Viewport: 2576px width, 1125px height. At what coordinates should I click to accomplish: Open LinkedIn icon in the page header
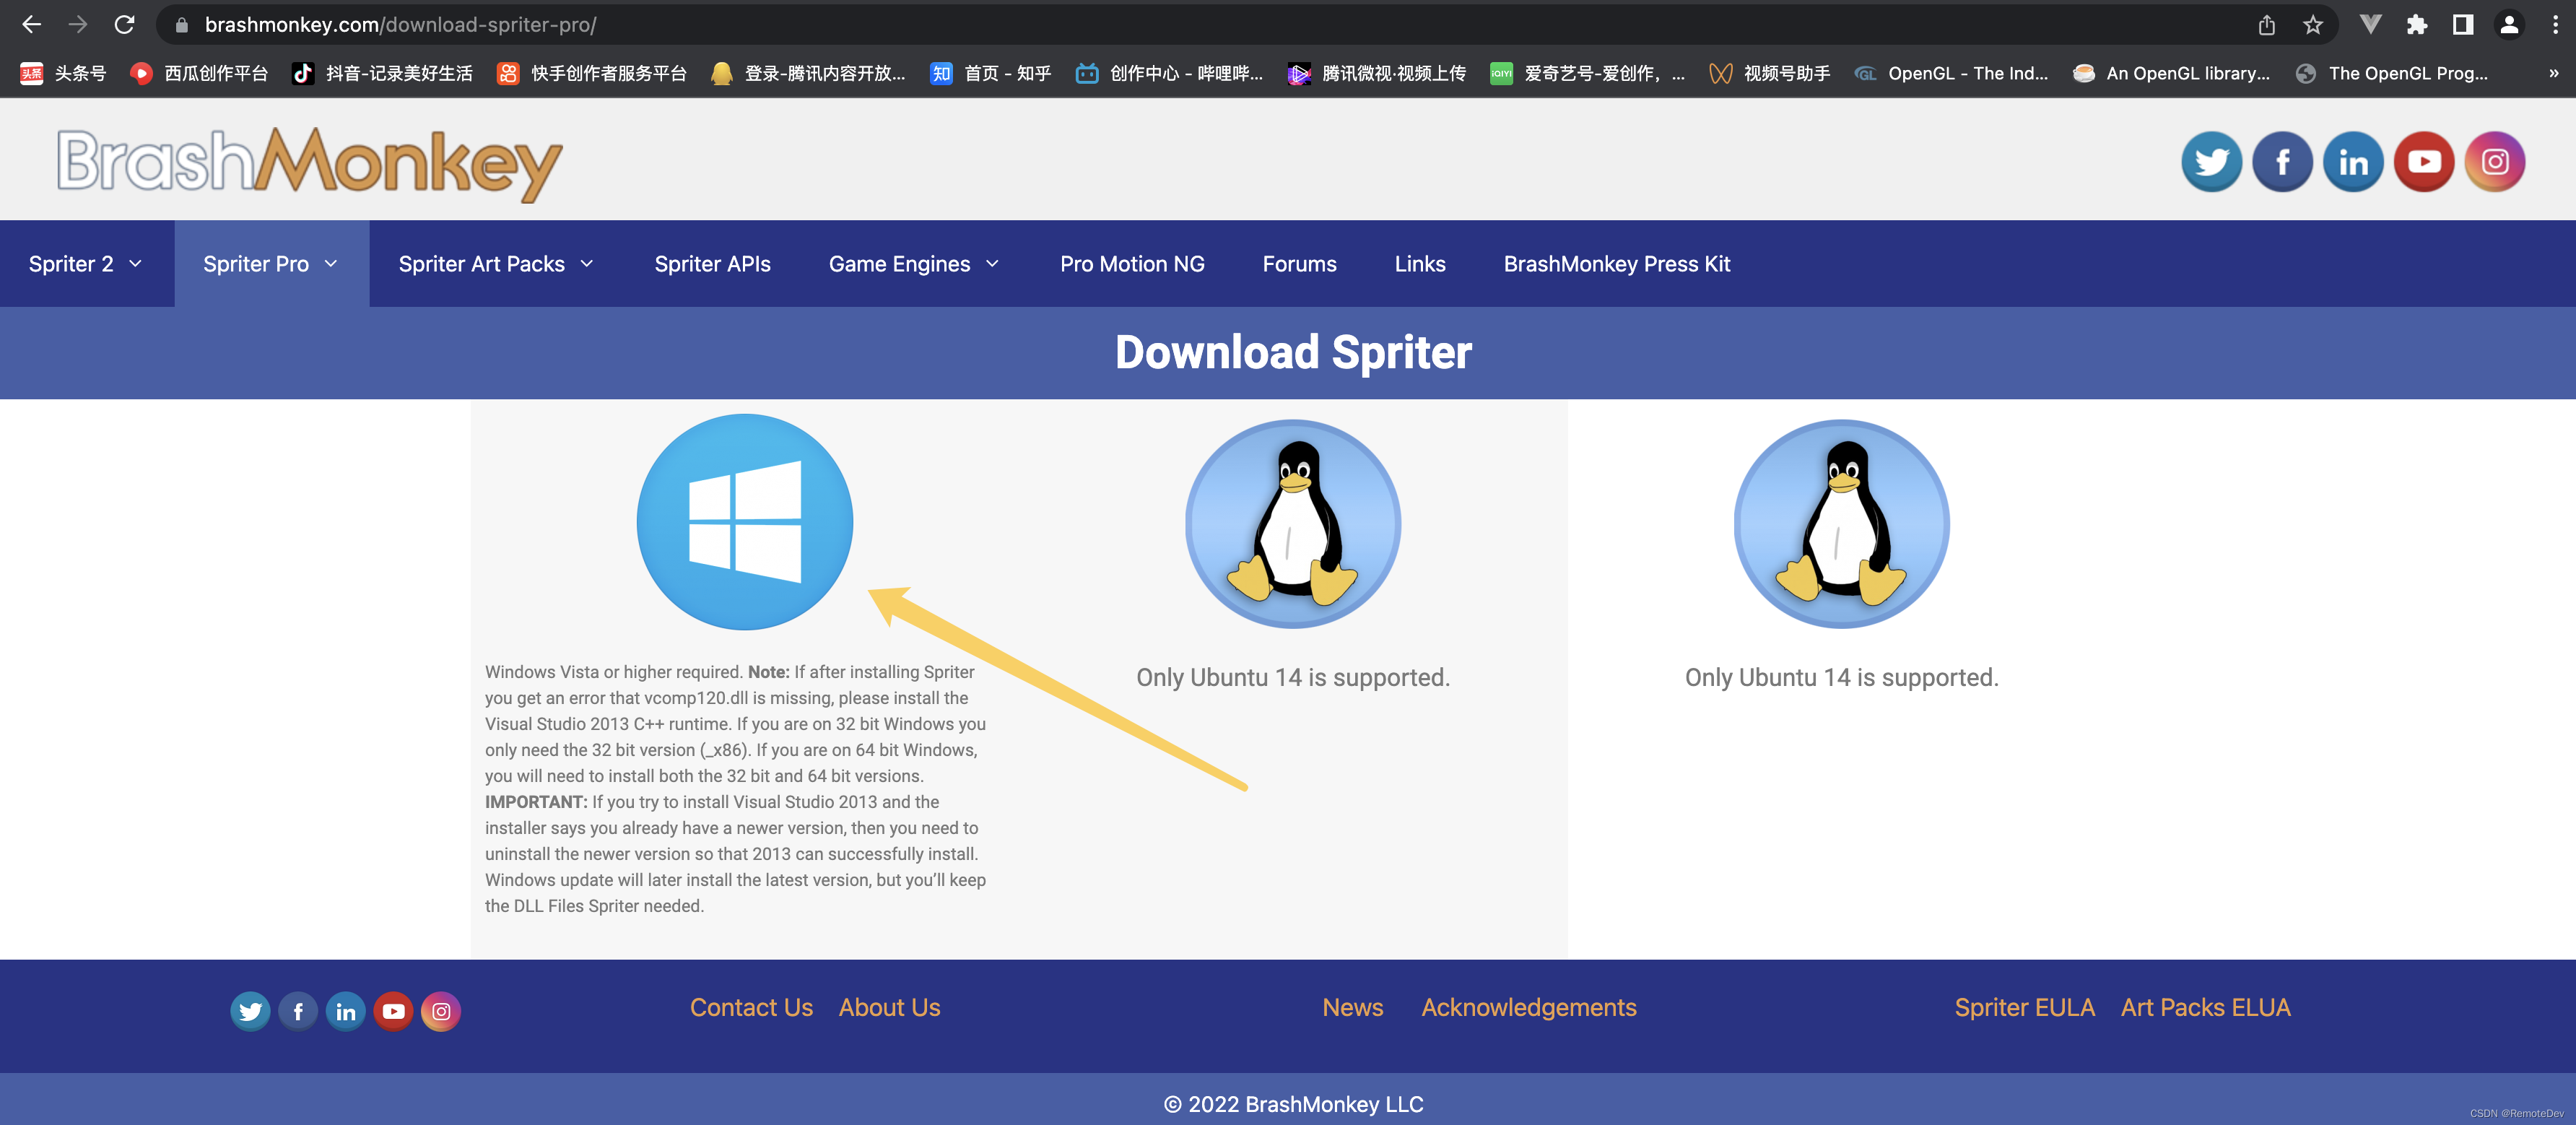click(x=2353, y=161)
